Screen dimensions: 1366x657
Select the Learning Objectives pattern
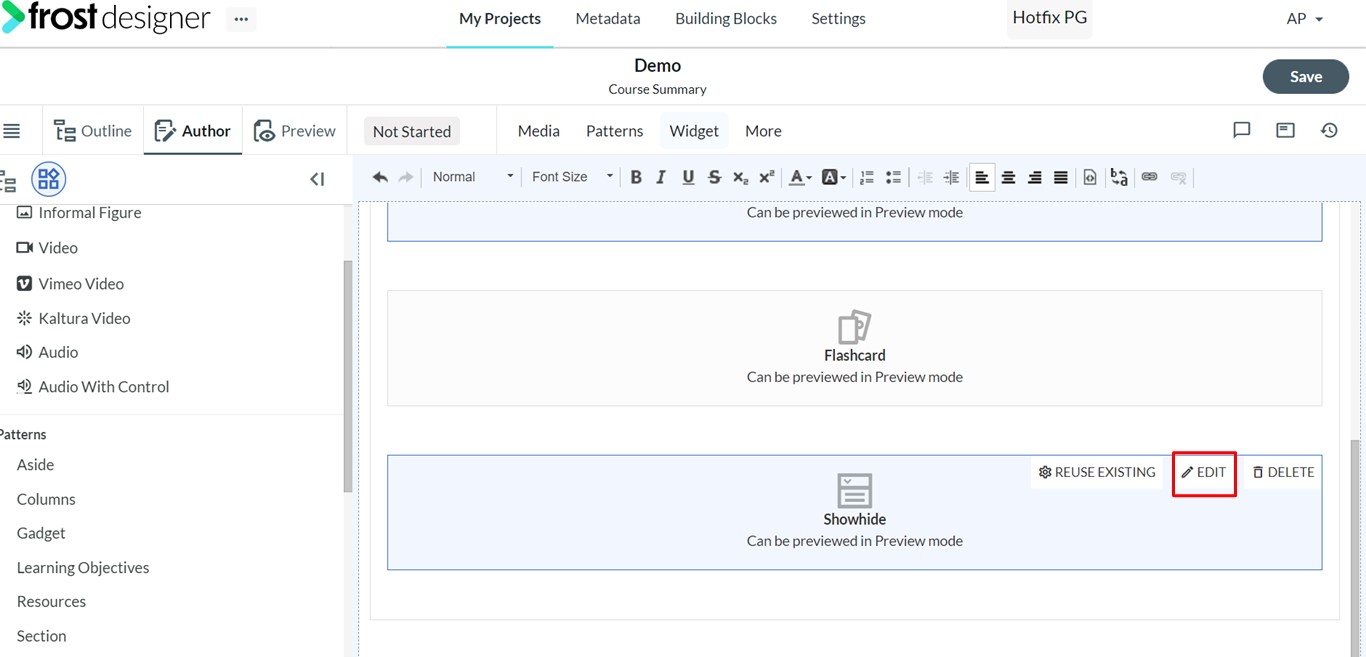tap(83, 567)
